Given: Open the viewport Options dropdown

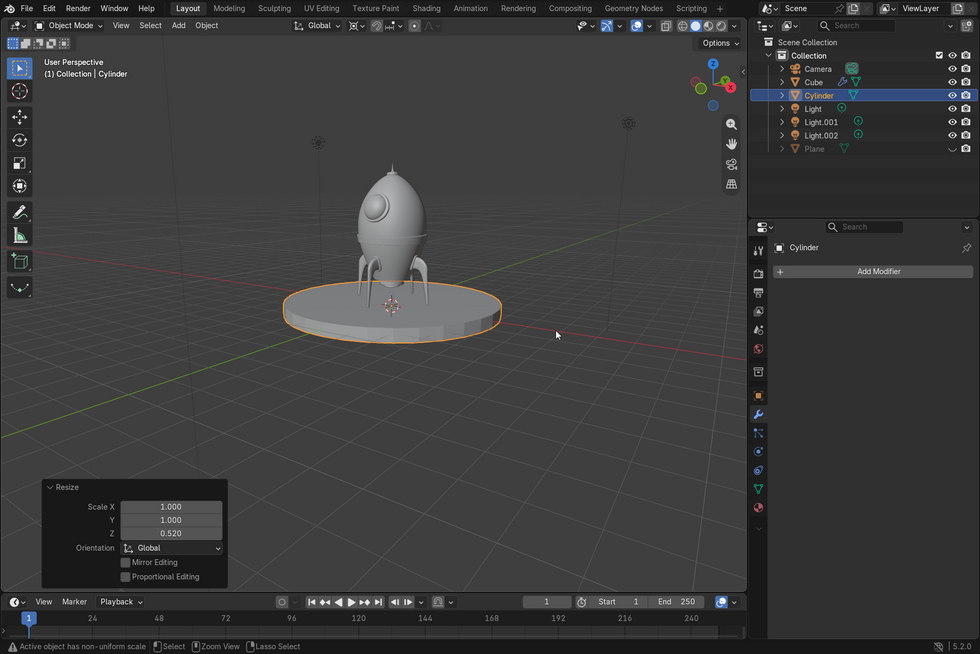Looking at the screenshot, I should 721,43.
